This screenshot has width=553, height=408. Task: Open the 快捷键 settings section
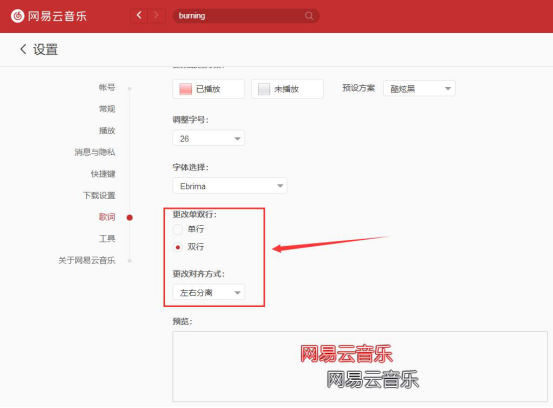point(103,174)
